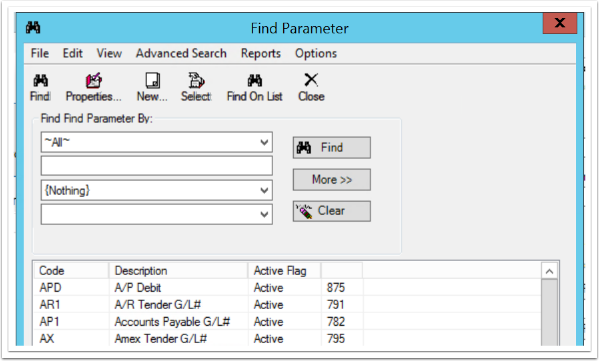Click the More >> button
The height and width of the screenshot is (361, 599).
coord(332,180)
